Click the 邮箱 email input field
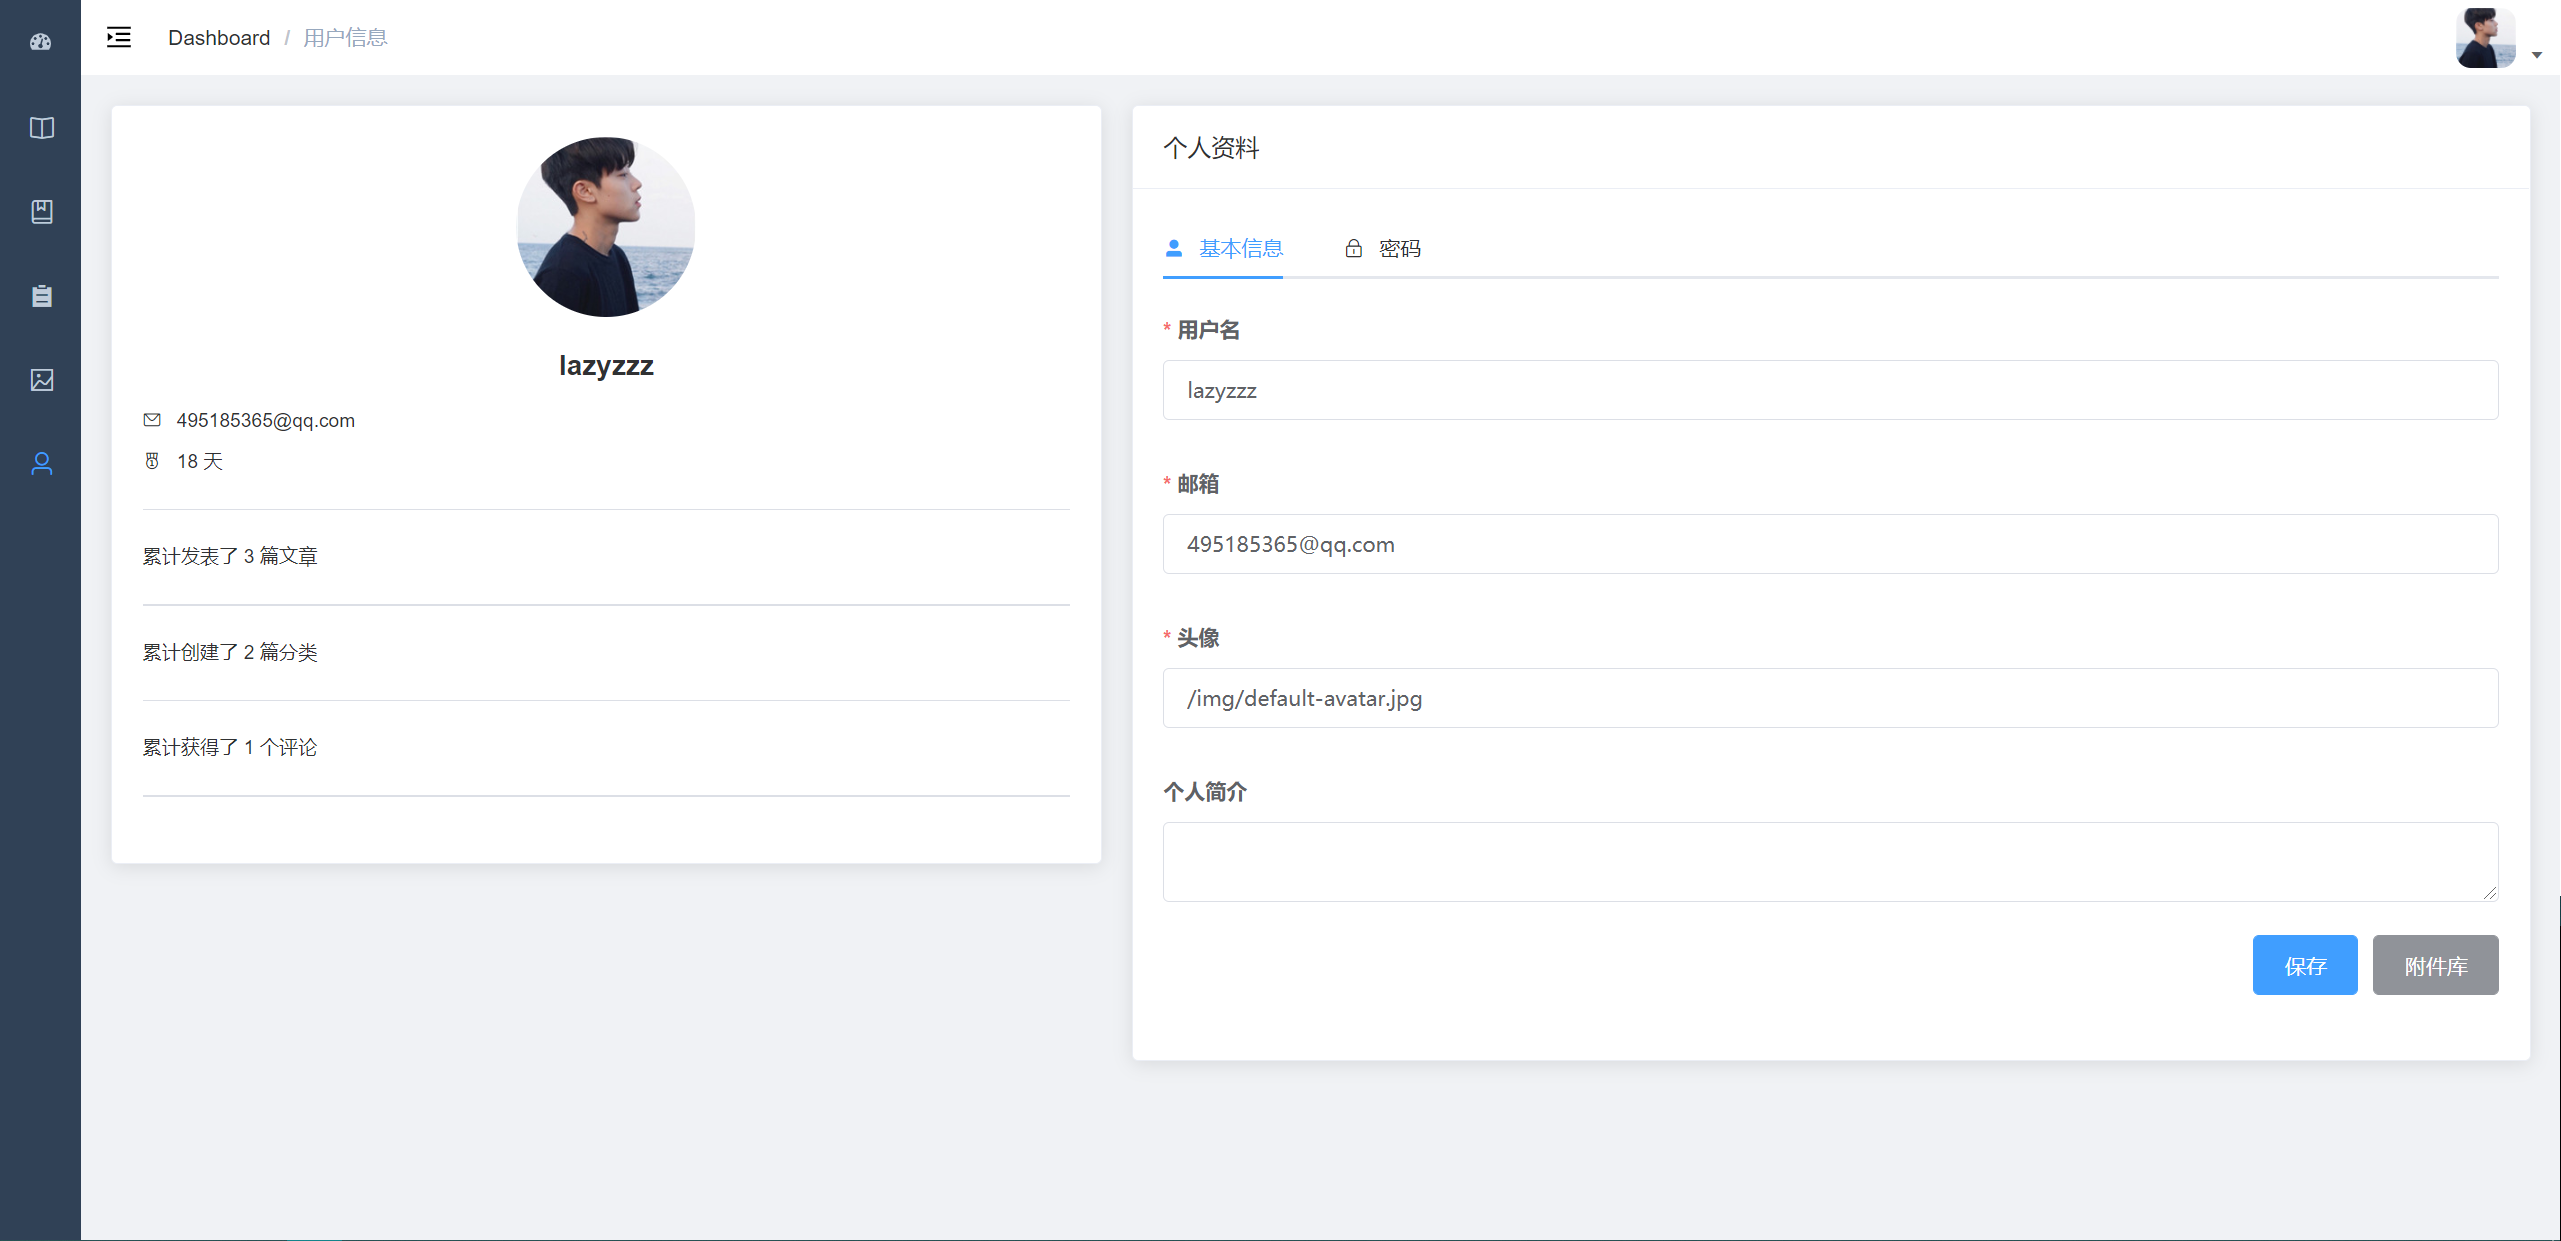Viewport: 2561px width, 1241px height. [x=1829, y=545]
